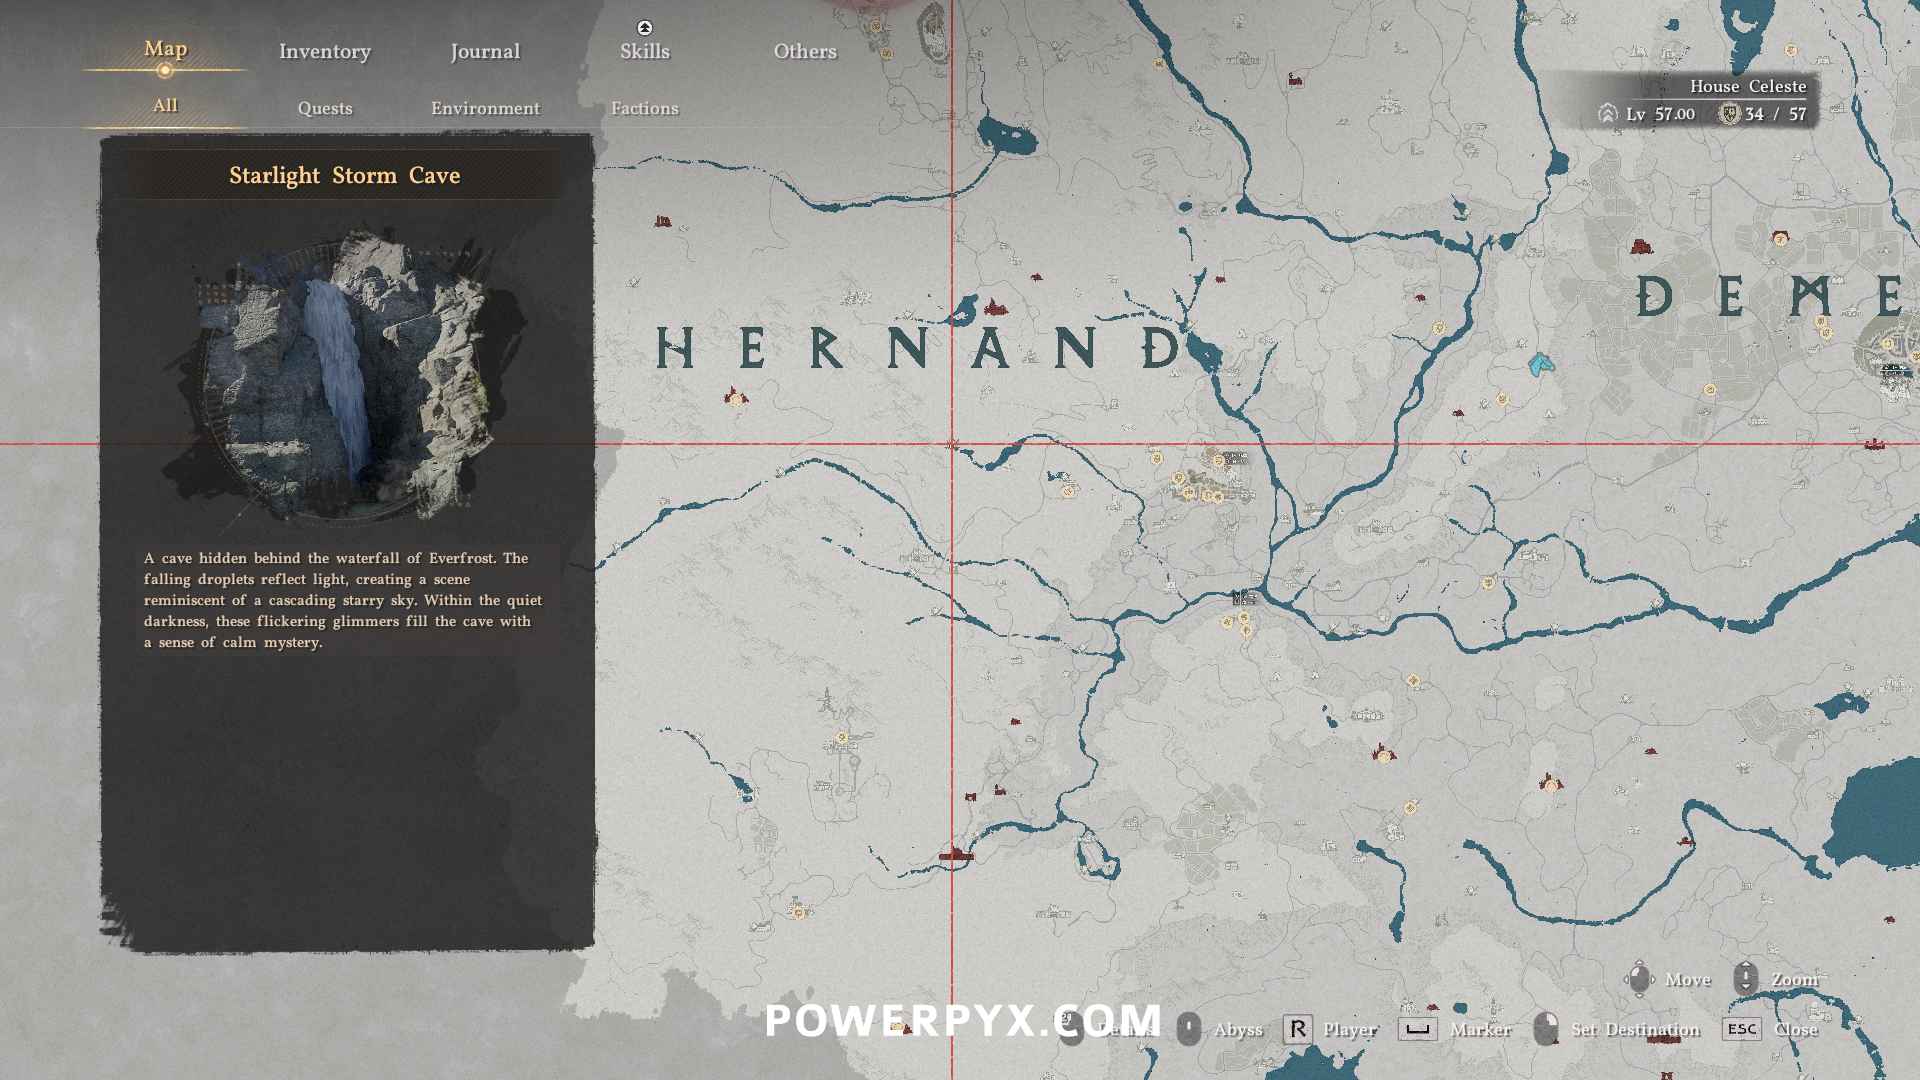Select the Others tab
The image size is (1920, 1080).
[804, 52]
